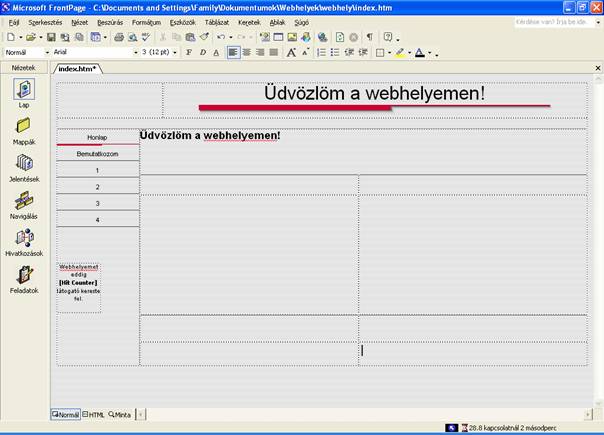Click the left align icon
The height and width of the screenshot is (435, 604).
point(233,52)
